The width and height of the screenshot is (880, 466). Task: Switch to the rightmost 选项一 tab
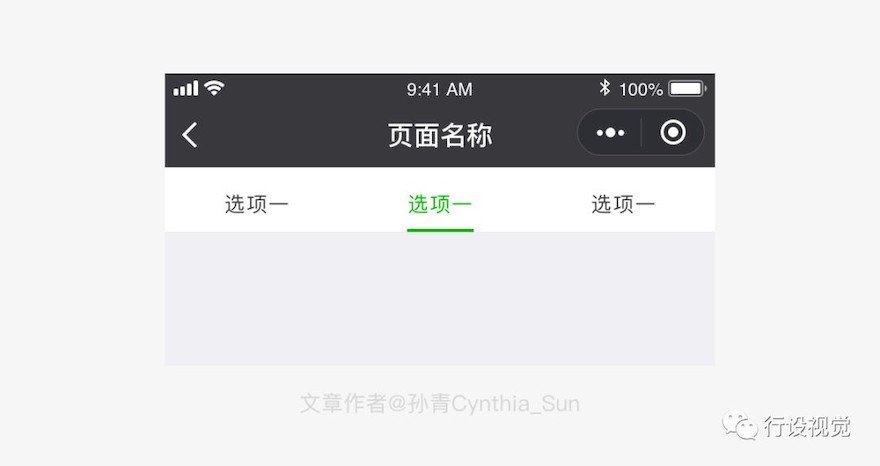pyautogui.click(x=623, y=204)
